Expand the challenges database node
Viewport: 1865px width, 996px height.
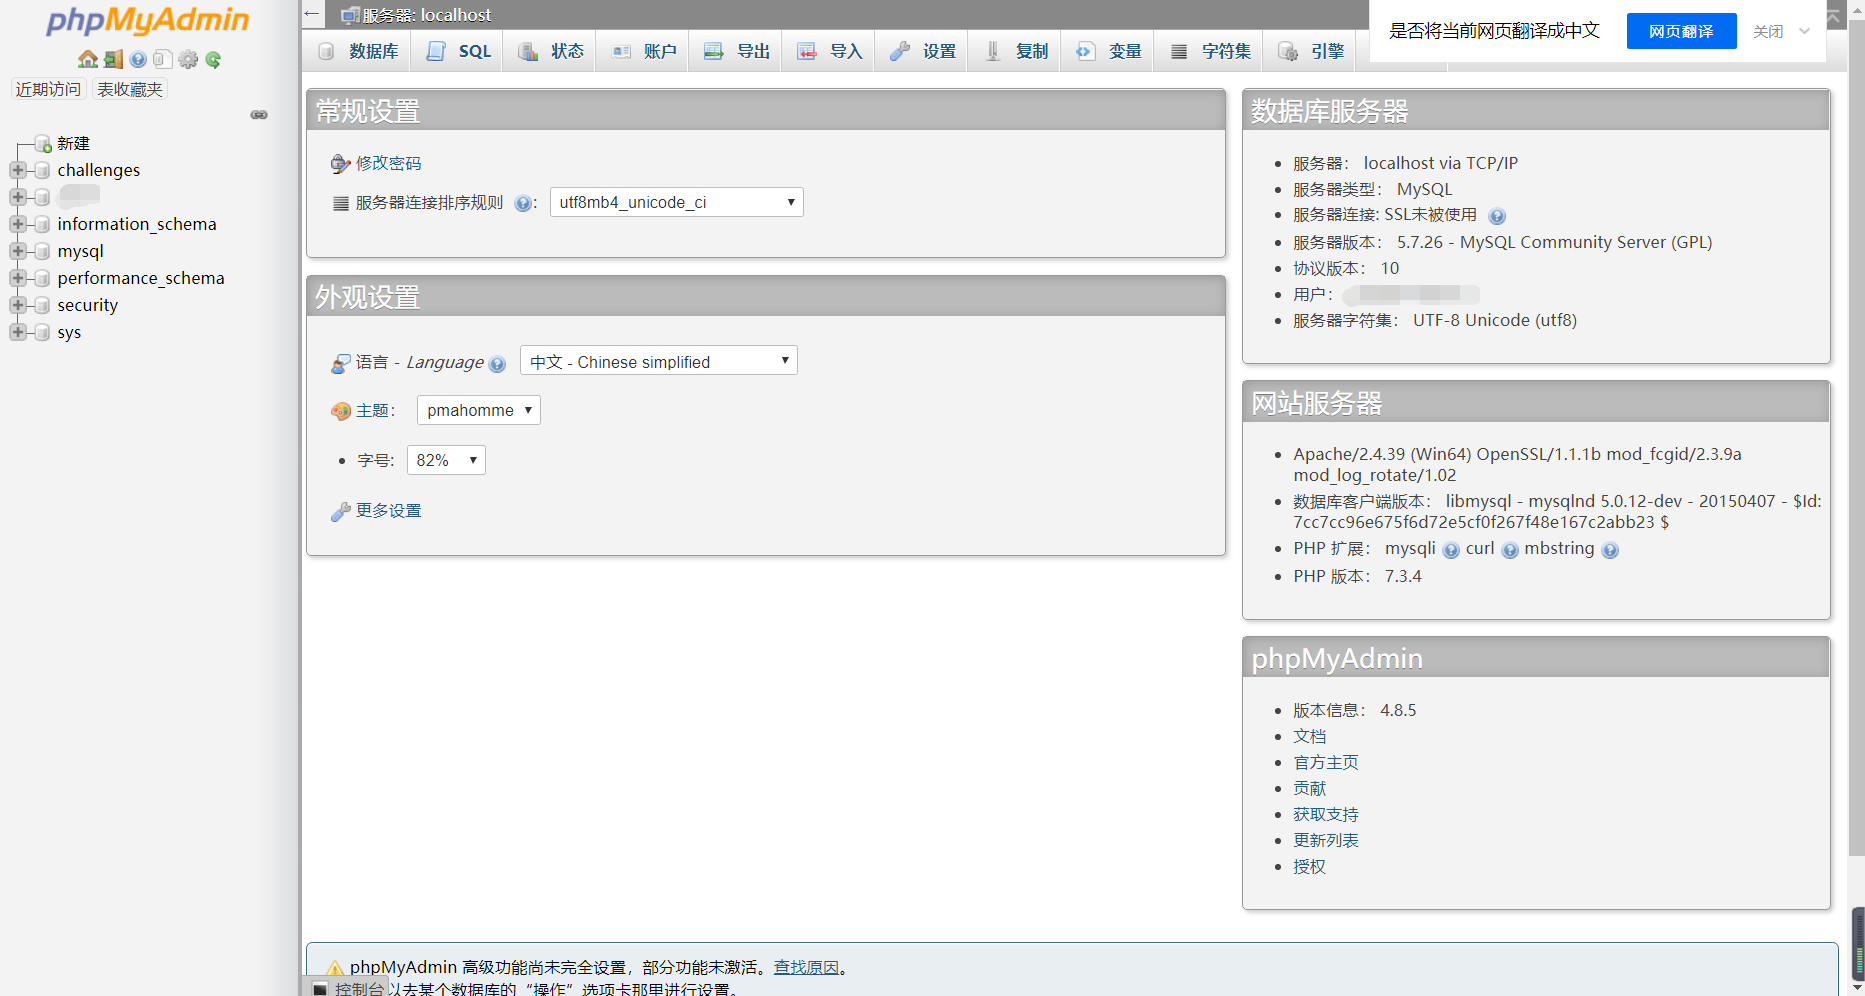click(18, 170)
